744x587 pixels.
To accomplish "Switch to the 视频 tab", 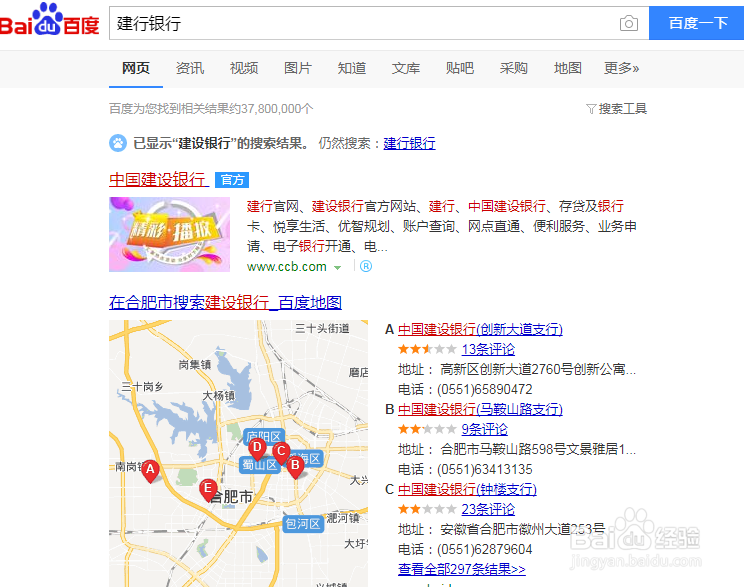I will [244, 68].
